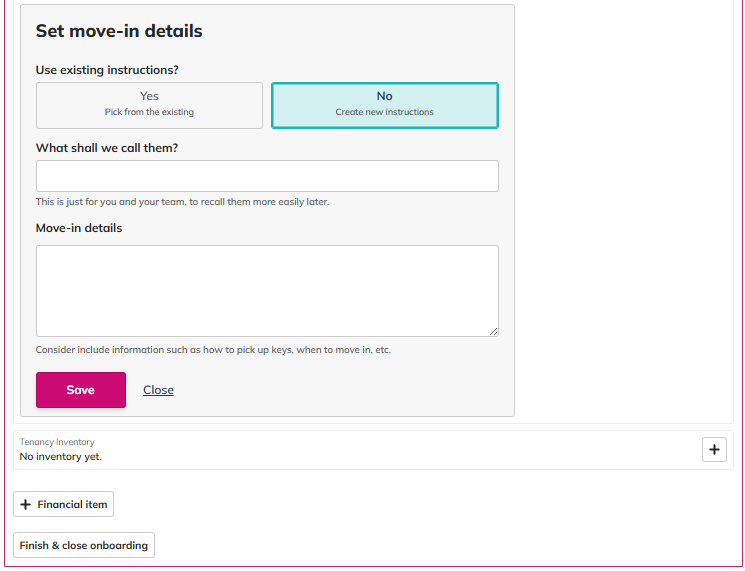Focus the 'What shall we call them?' field
The width and height of the screenshot is (745, 571).
click(x=267, y=176)
